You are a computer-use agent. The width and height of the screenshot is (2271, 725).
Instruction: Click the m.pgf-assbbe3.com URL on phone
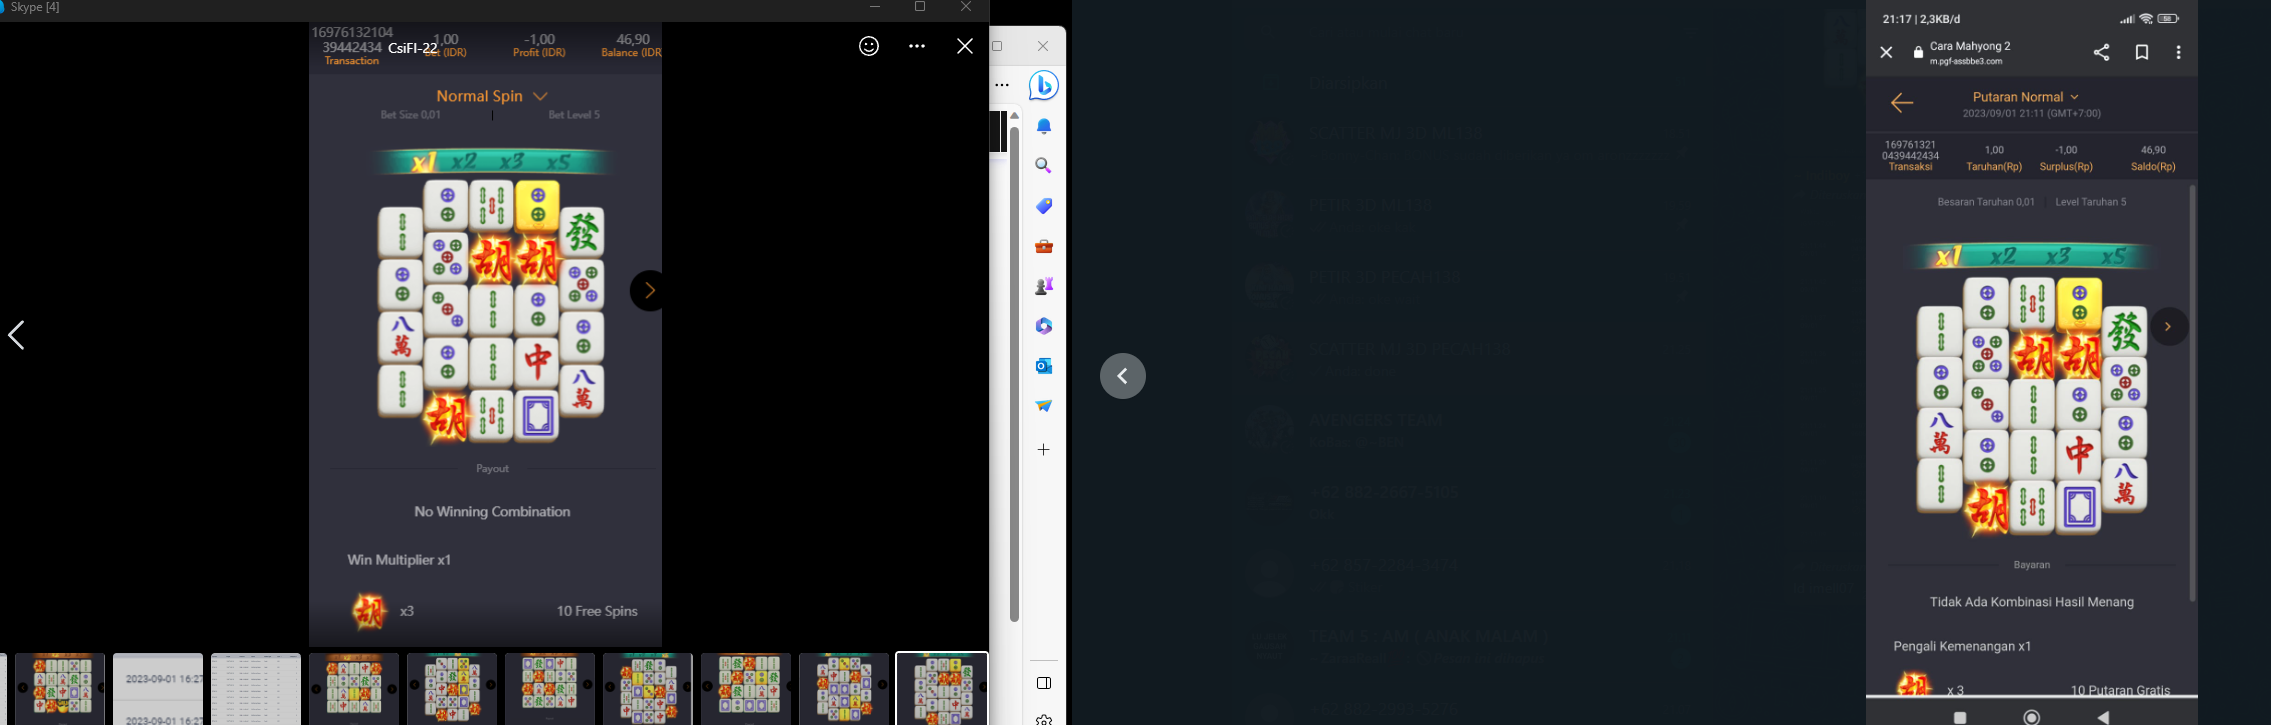(x=1966, y=61)
